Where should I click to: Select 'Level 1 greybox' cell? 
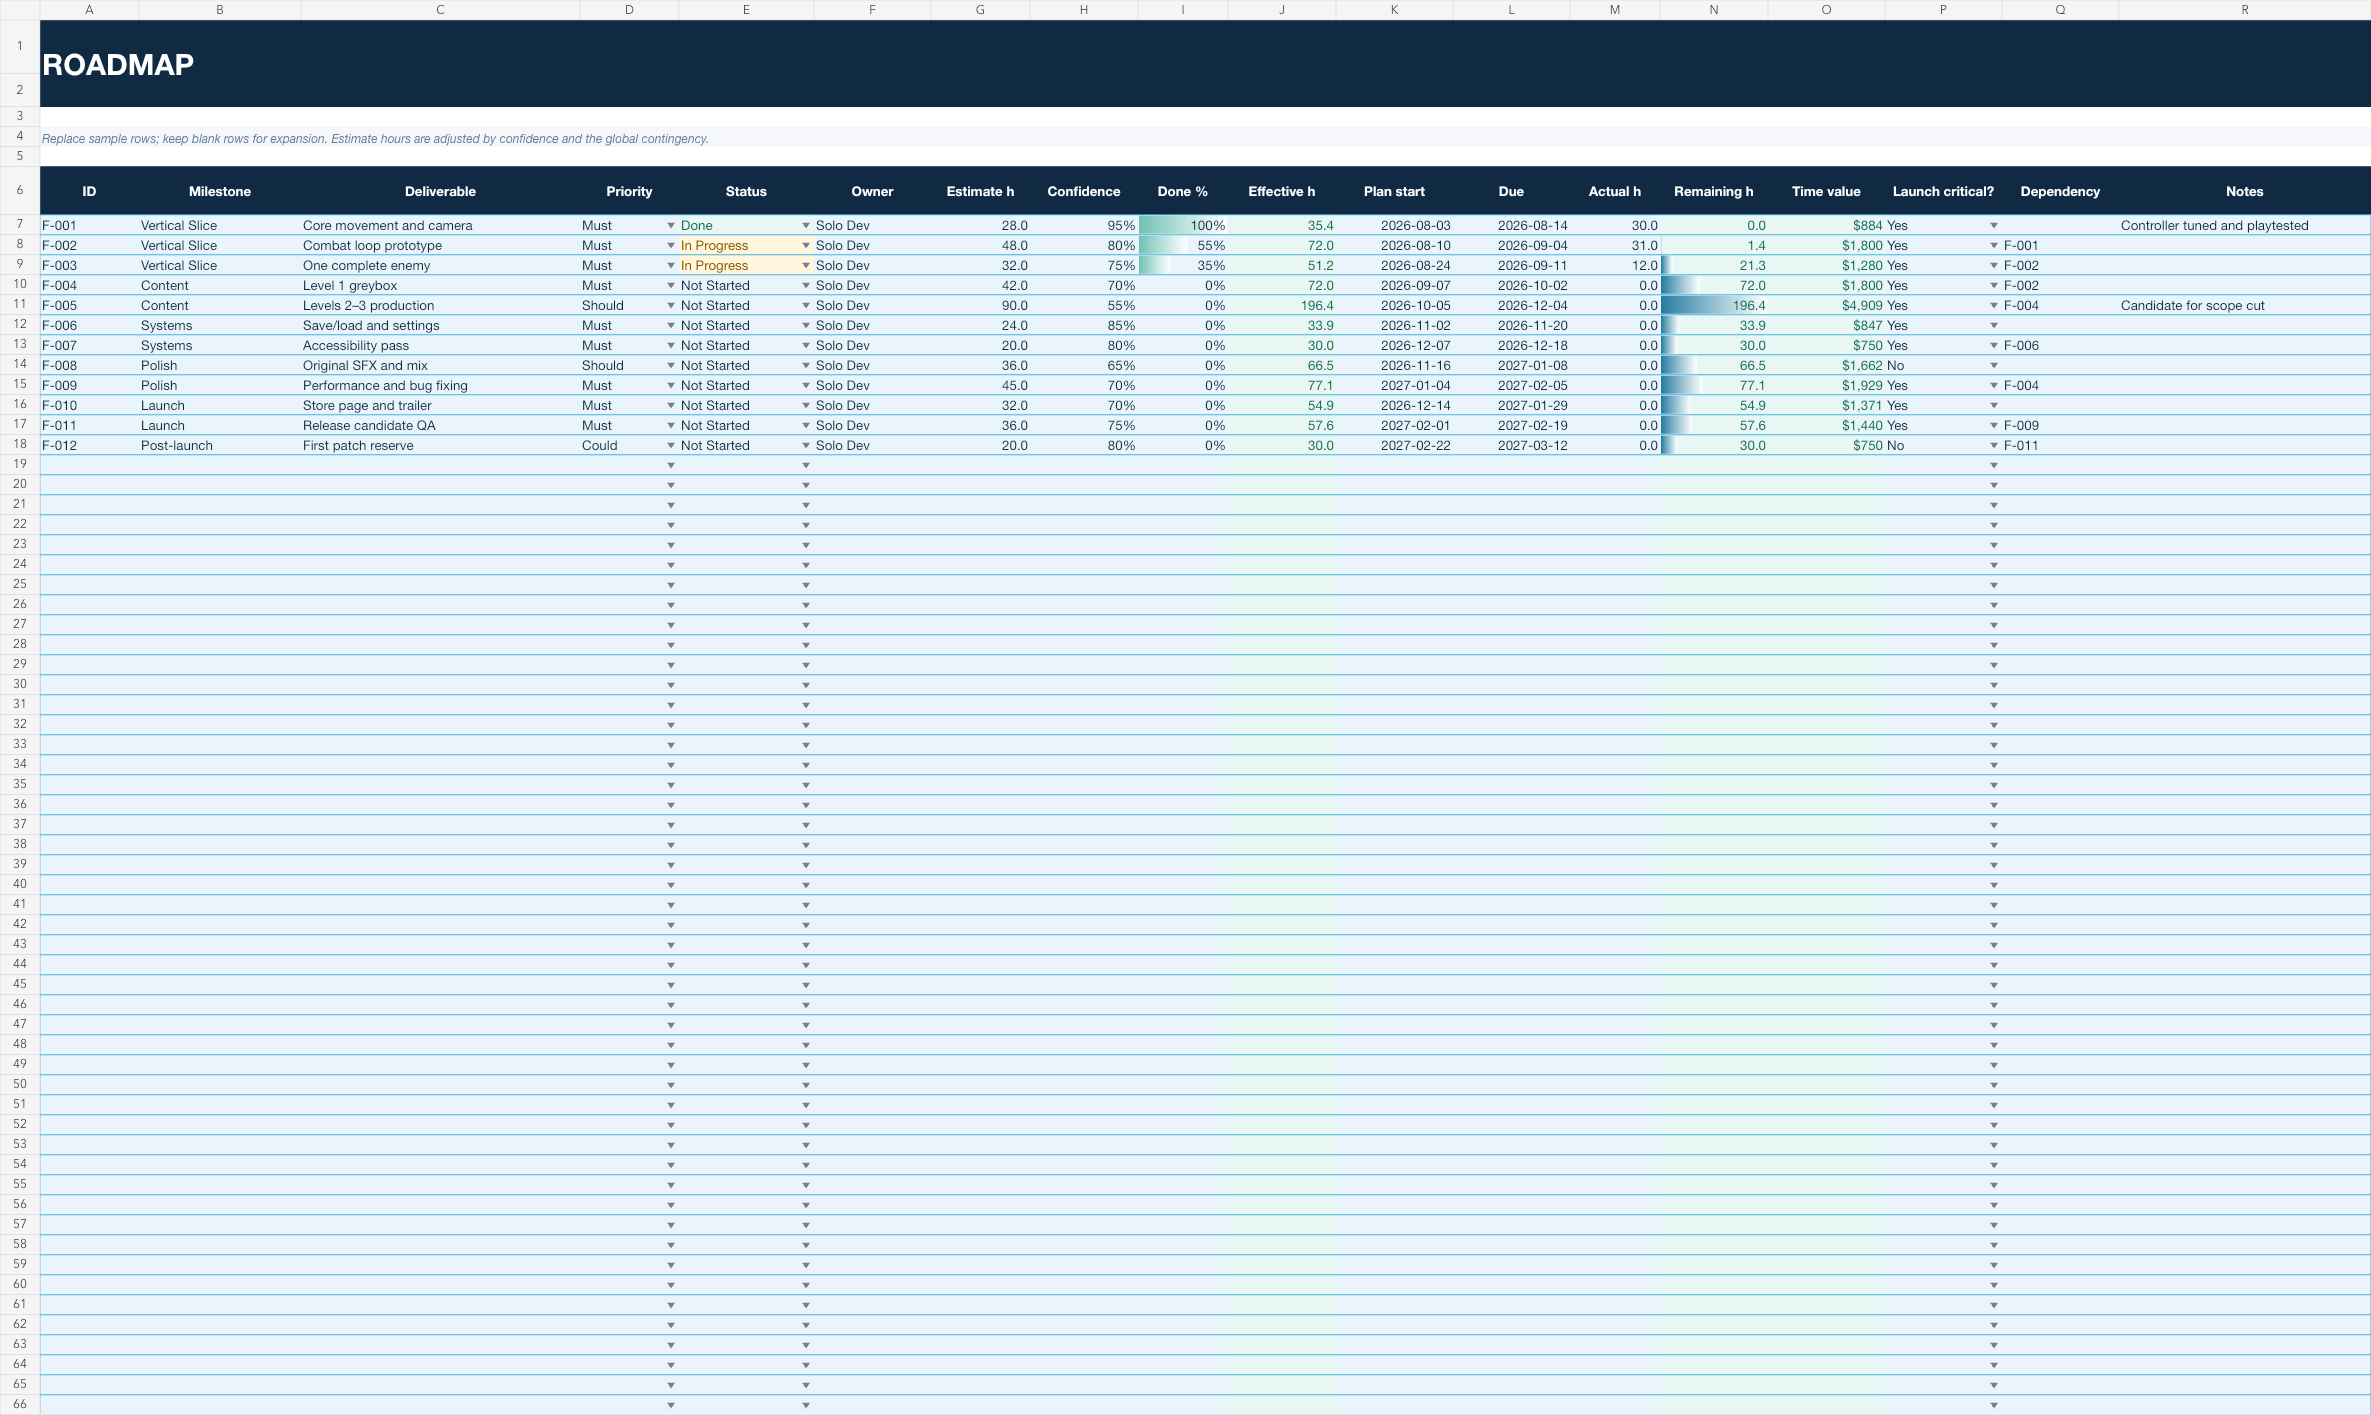coord(440,286)
